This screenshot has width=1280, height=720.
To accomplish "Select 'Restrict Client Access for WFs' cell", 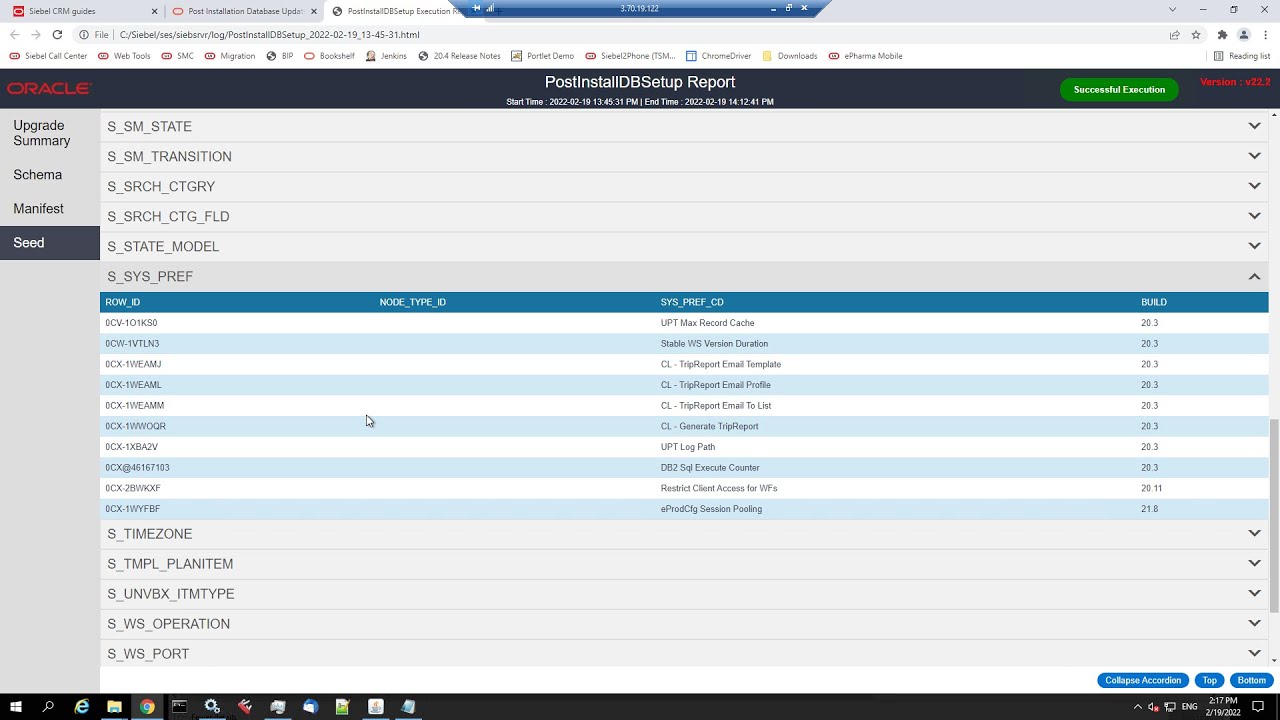I will (x=719, y=488).
